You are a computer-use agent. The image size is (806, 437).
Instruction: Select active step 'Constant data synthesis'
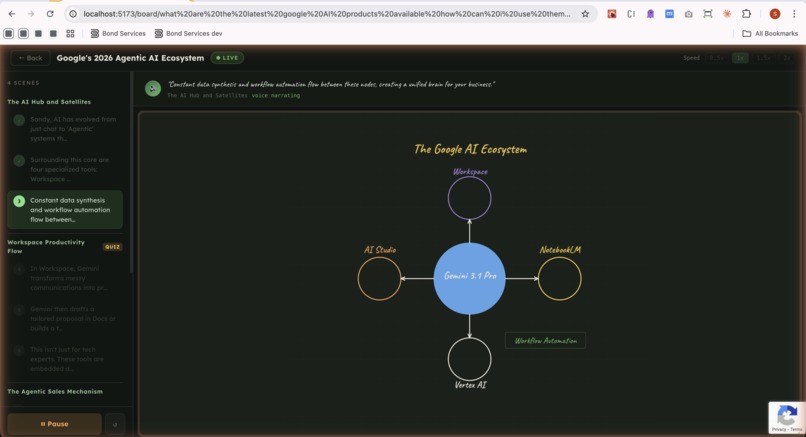tap(65, 210)
